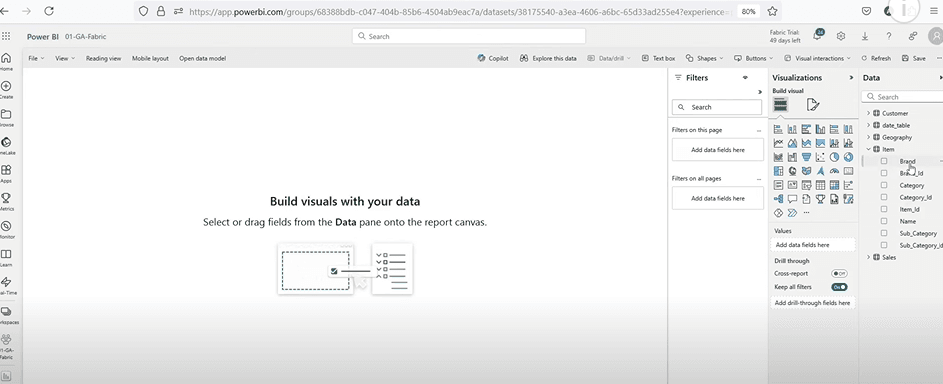The image size is (943, 384).
Task: Open Real-Time hub in left navigation
Action: (x=6, y=285)
